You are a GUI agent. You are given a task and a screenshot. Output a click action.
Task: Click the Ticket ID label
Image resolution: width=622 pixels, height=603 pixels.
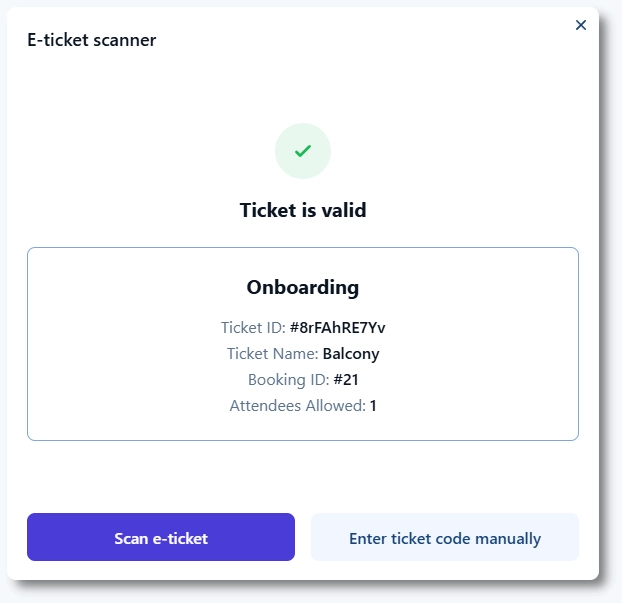[x=252, y=327]
